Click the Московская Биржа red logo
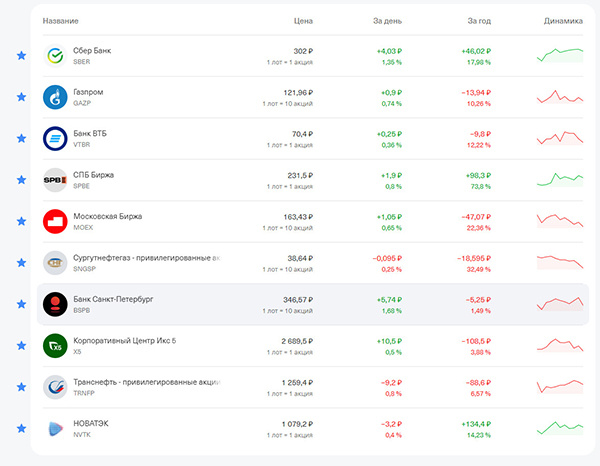This screenshot has width=600, height=466. (x=55, y=221)
